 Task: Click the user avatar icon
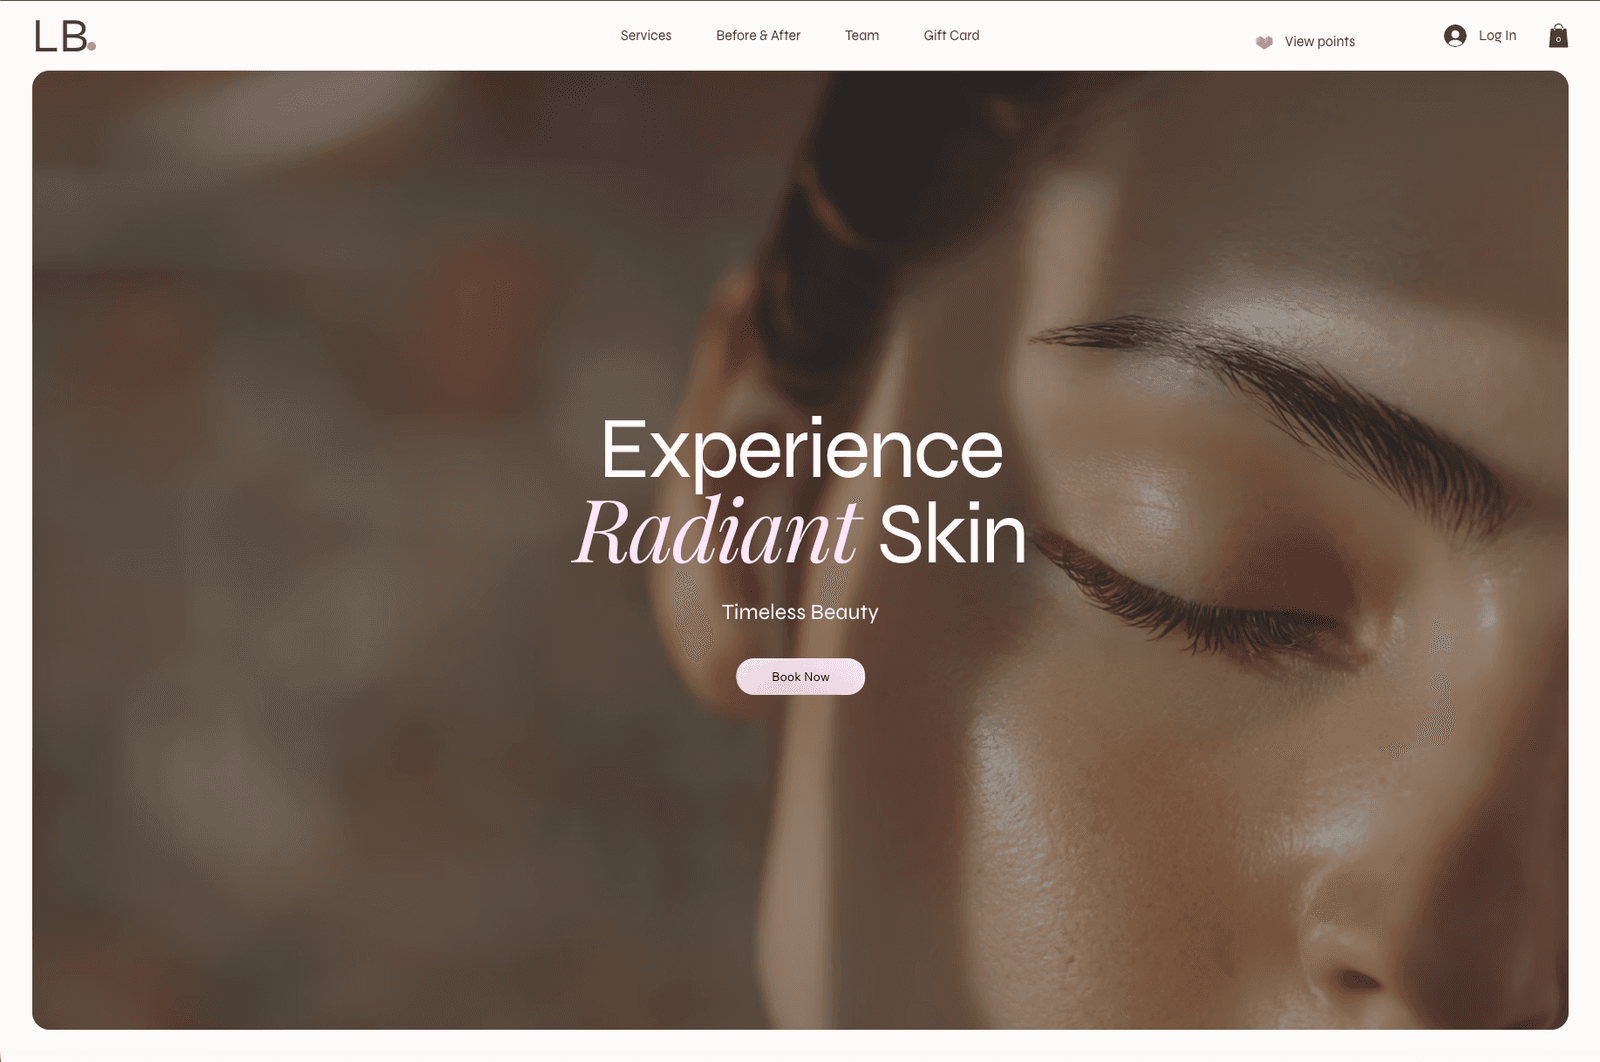pyautogui.click(x=1455, y=36)
